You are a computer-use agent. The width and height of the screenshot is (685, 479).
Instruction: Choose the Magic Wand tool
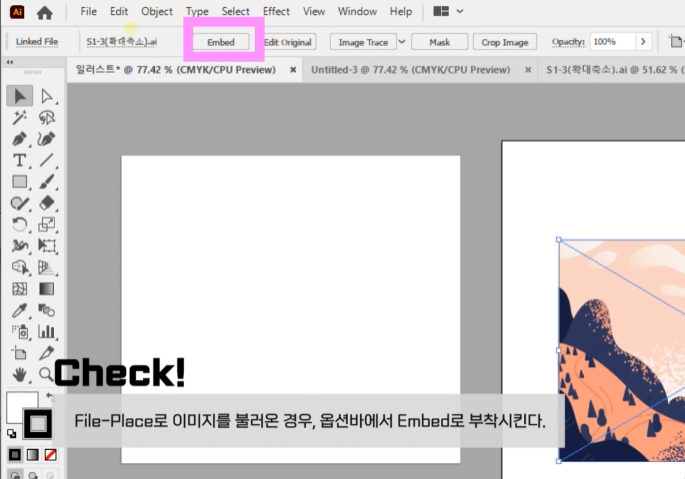pos(20,118)
